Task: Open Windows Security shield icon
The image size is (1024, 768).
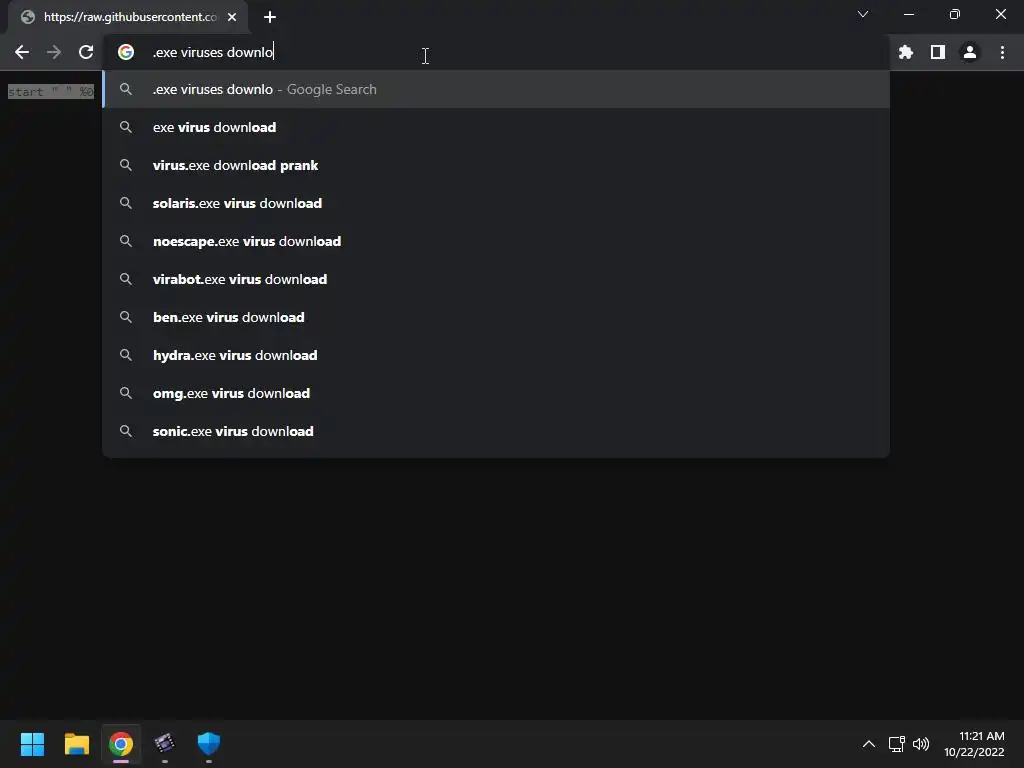Action: 209,743
